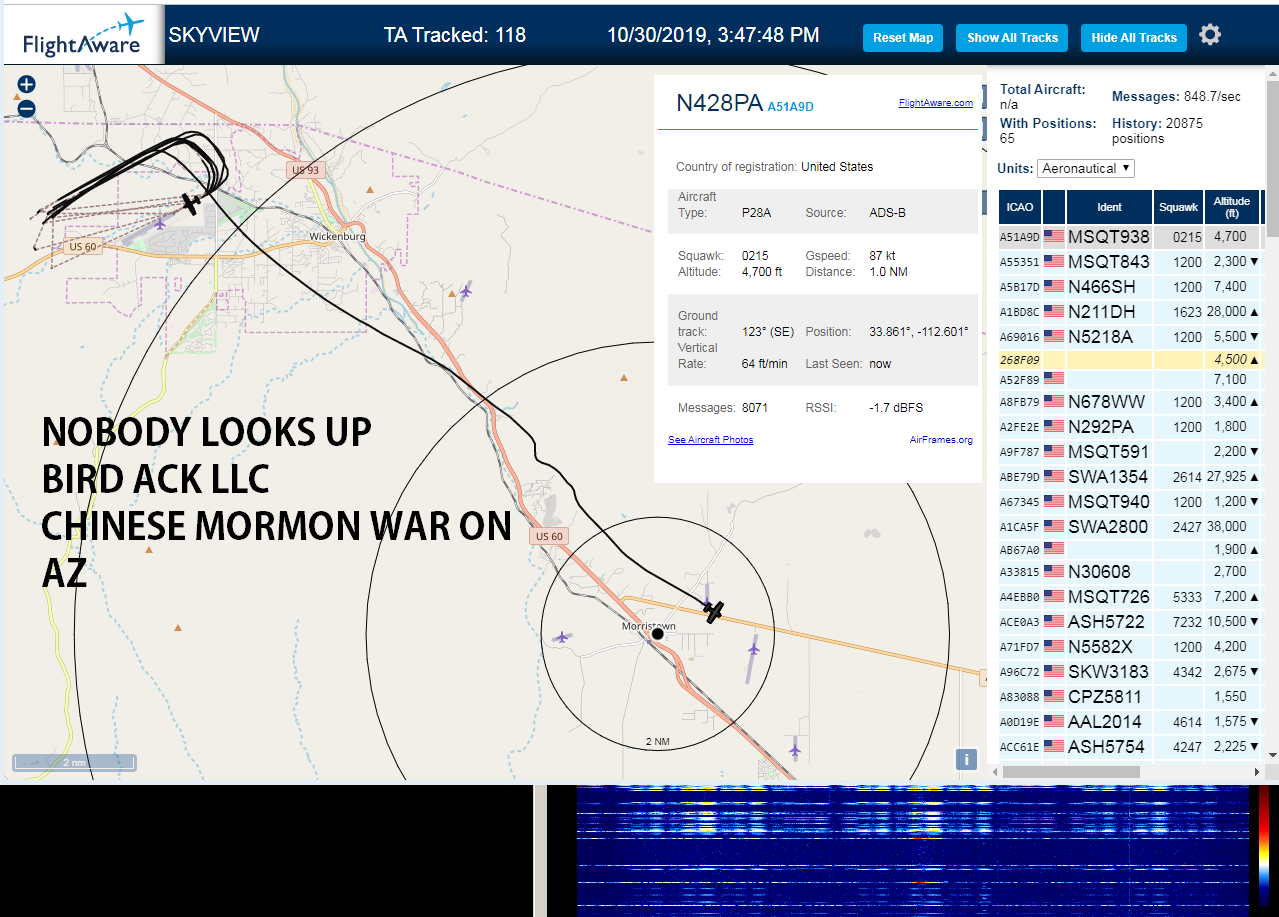Select the N678WW aircraft row
1279x917 pixels.
pyautogui.click(x=1129, y=402)
